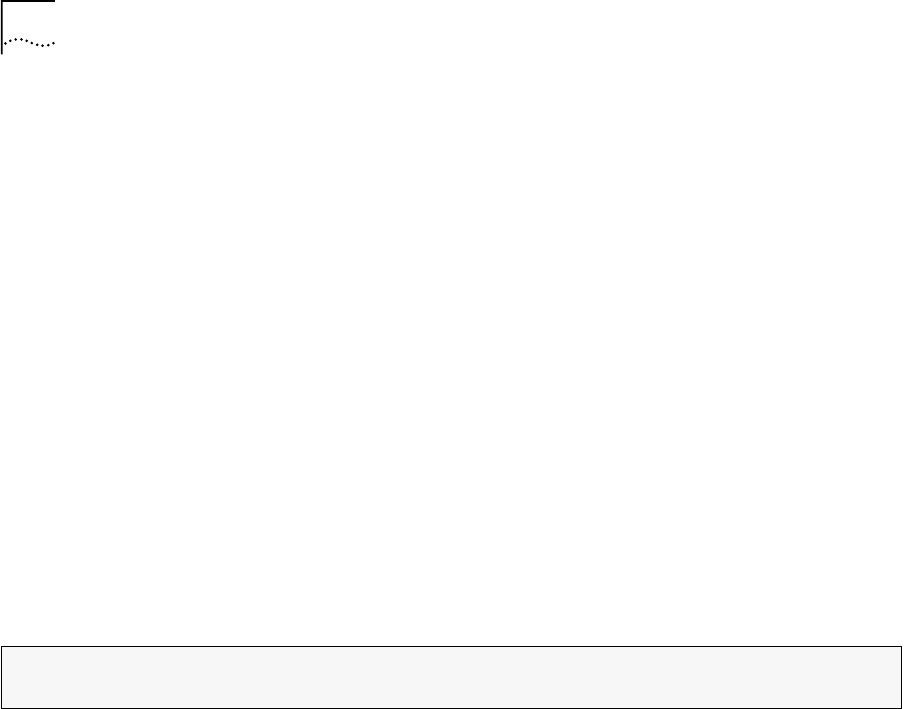Click the empty space above the dotted curve

tap(29, 20)
